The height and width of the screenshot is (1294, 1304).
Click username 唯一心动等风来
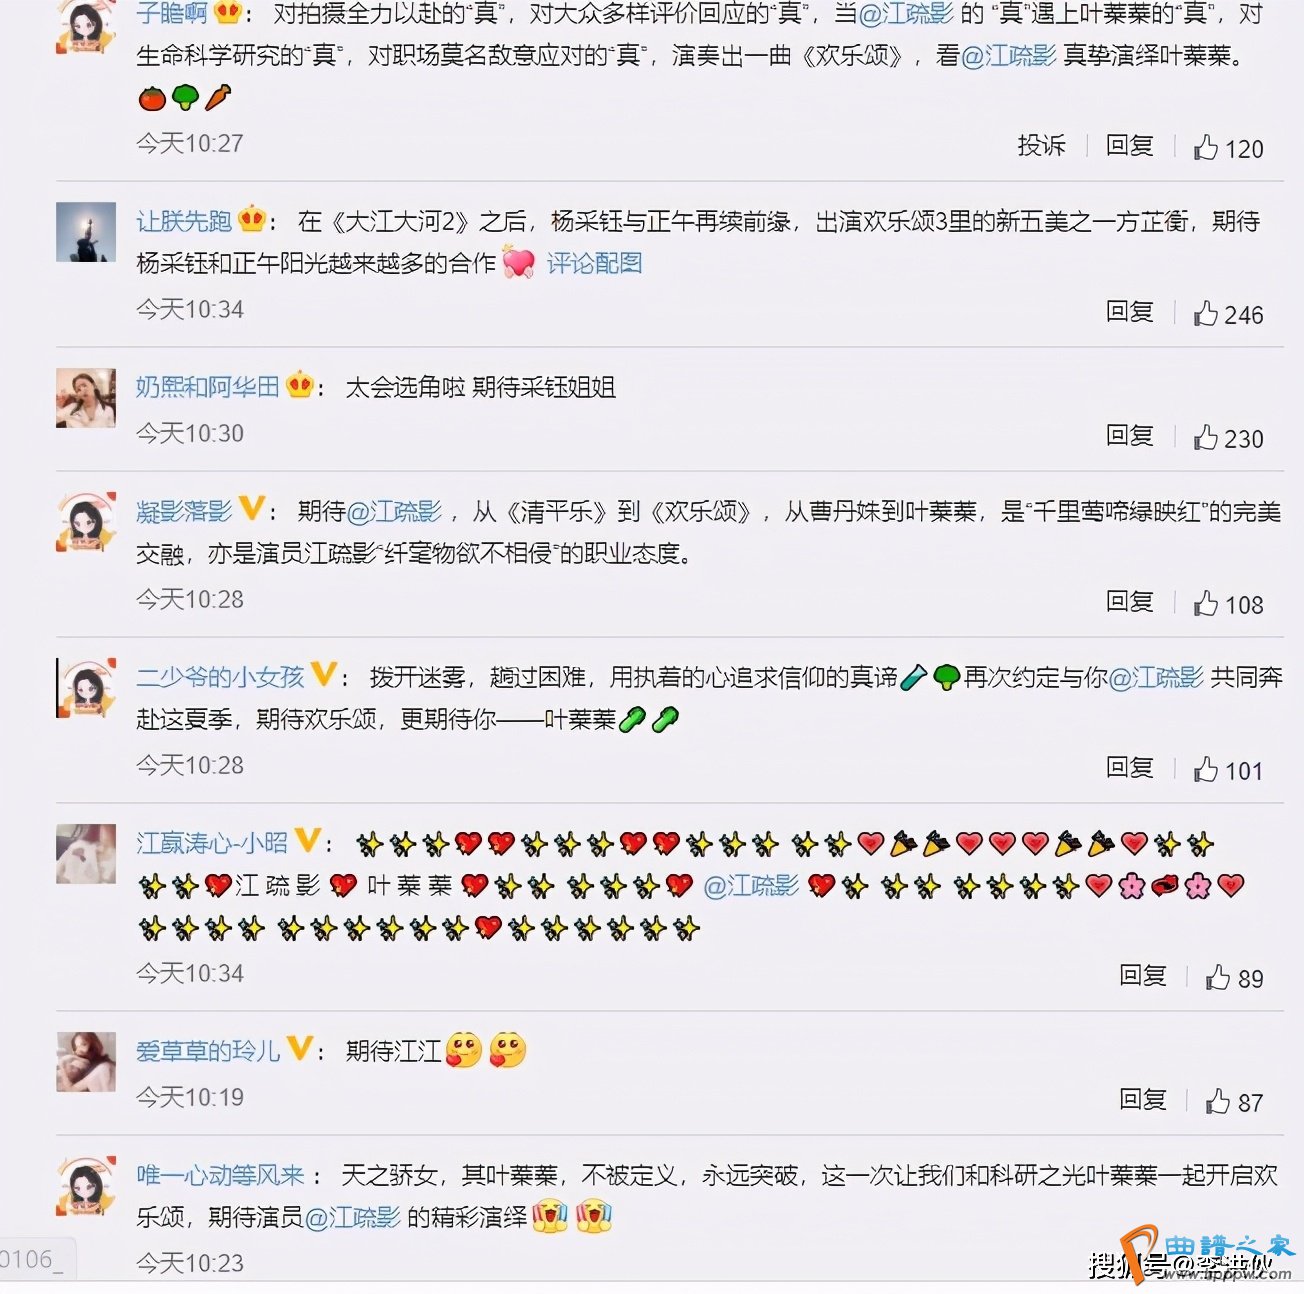click(220, 1175)
